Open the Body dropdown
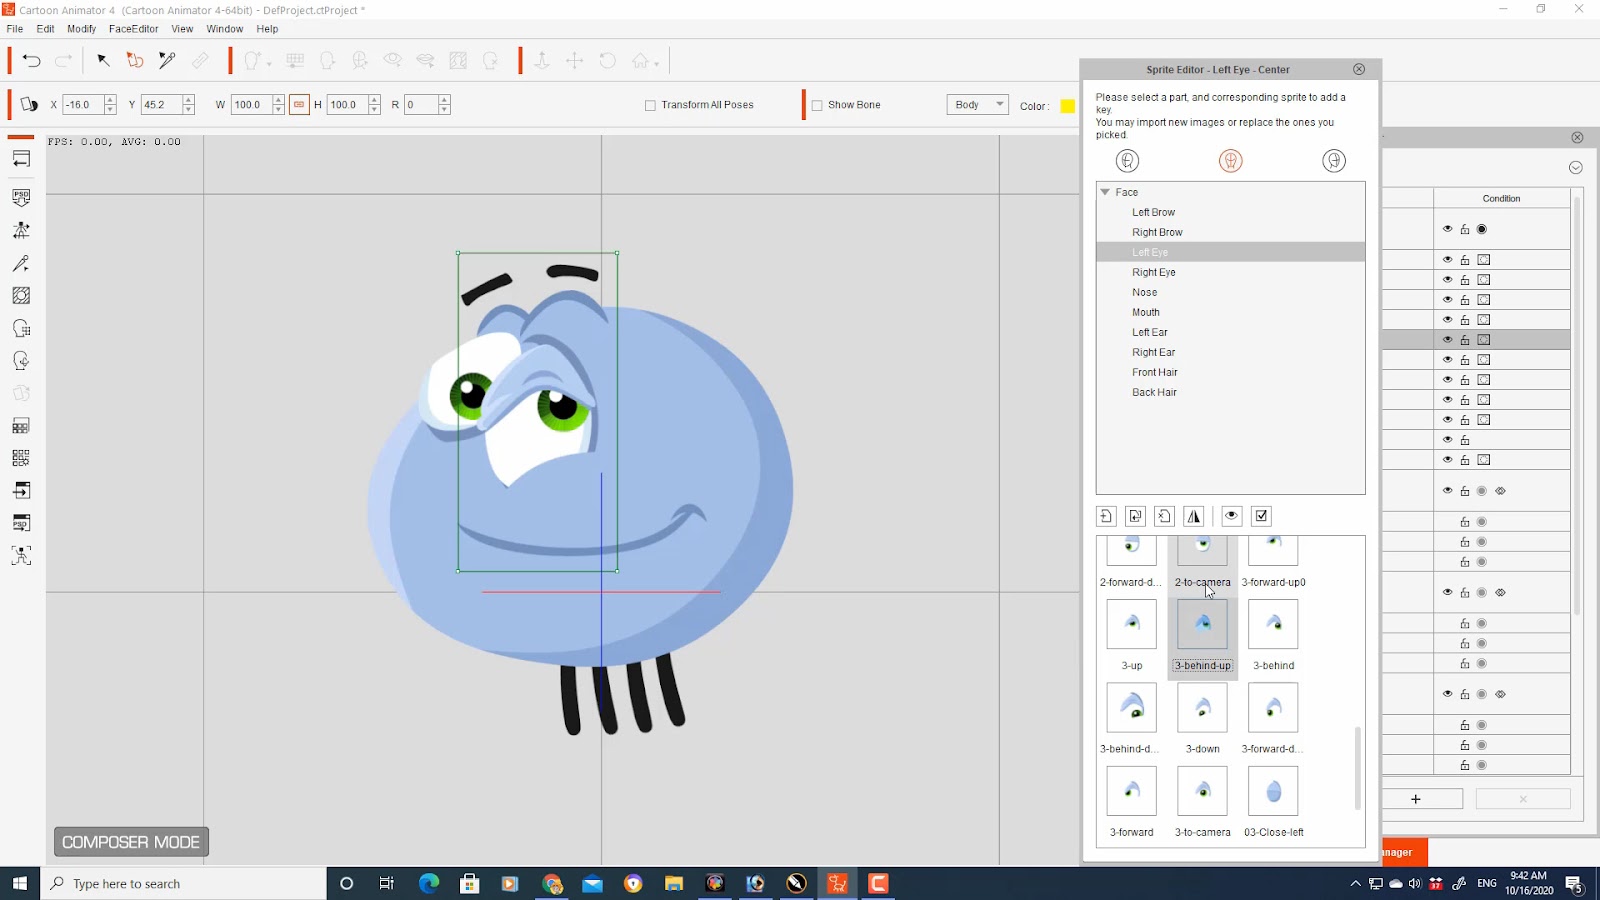1600x900 pixels. click(977, 105)
